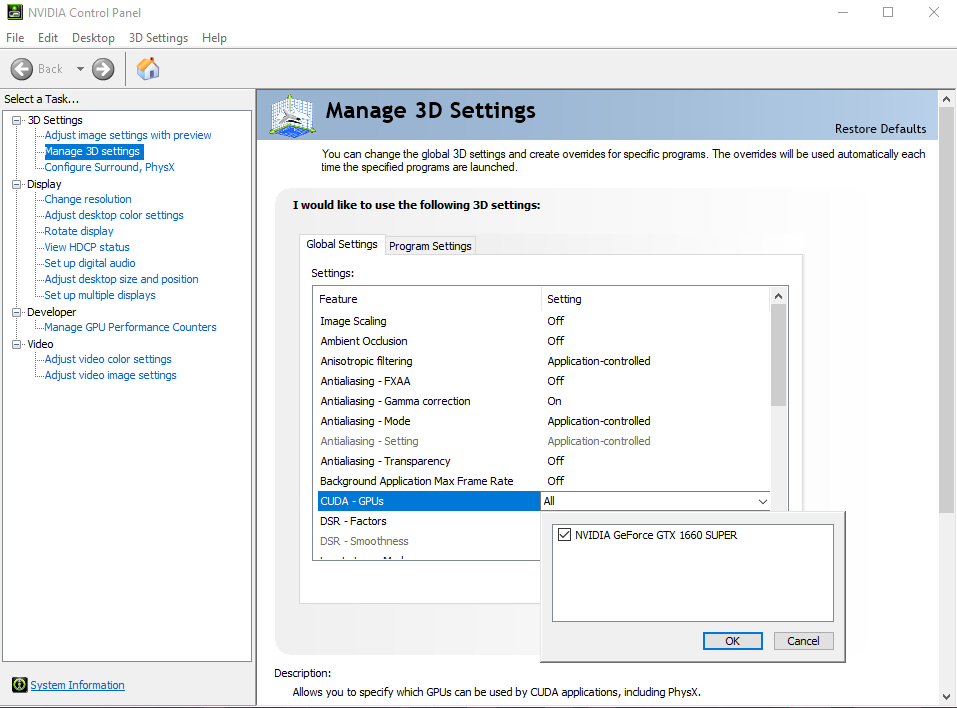Viewport: 957px width, 708px height.
Task: Select Manage 3D settings tree item
Action: [92, 151]
